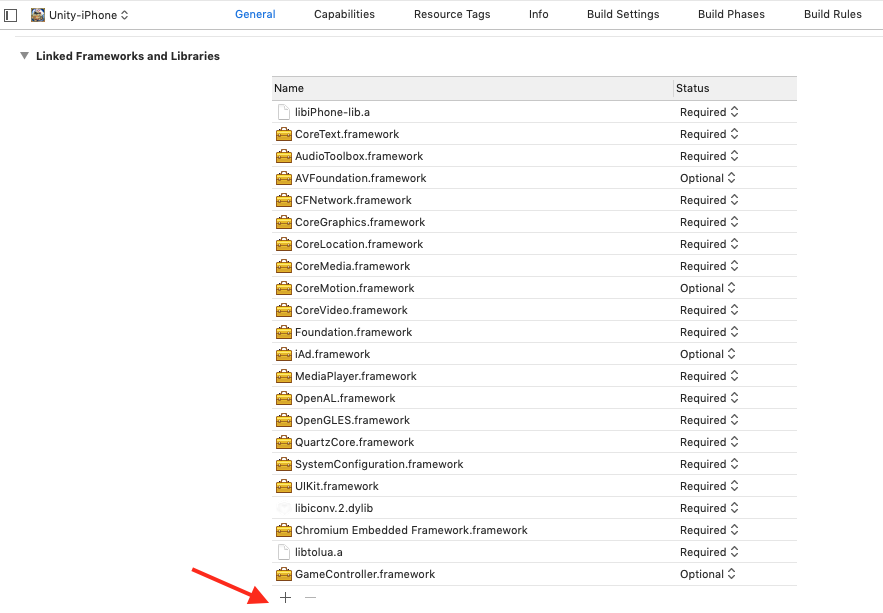Open the iAd.framework Optional status dropdown
Viewport: 883px width, 613px height.
point(708,354)
